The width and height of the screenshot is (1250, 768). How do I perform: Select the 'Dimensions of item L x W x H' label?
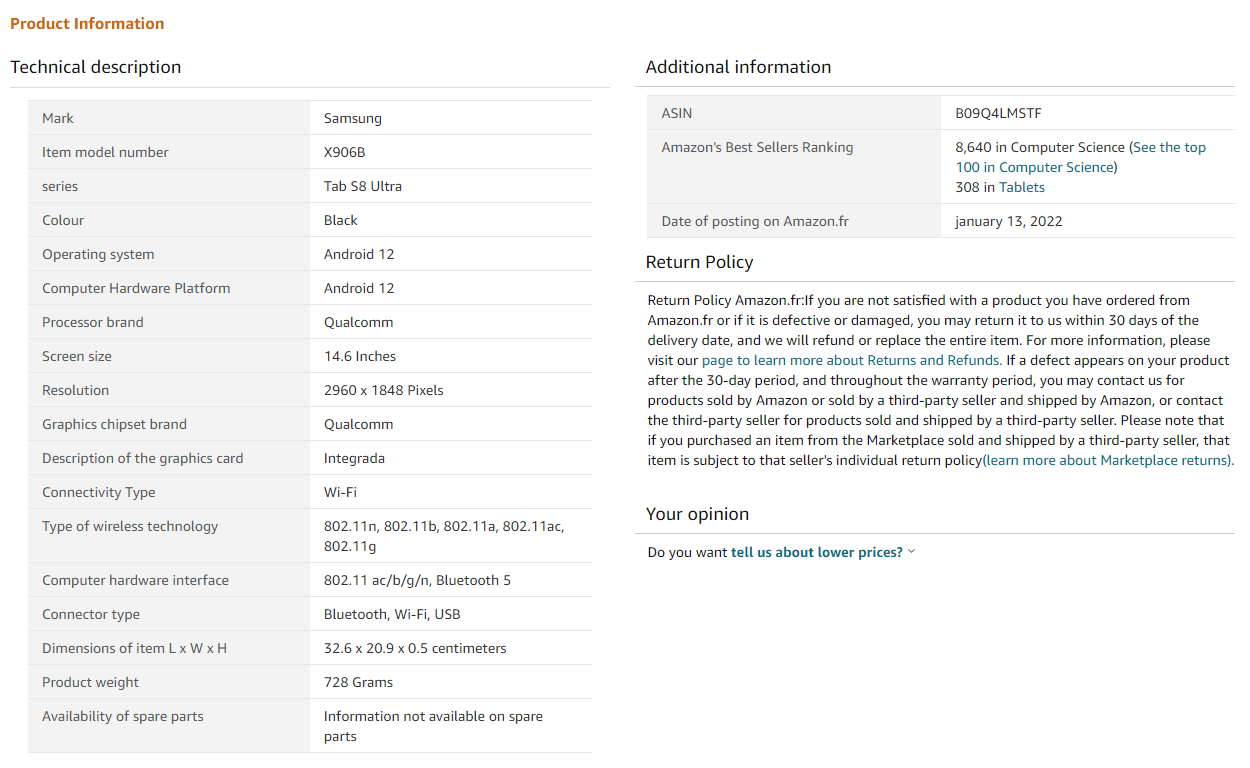coord(134,648)
